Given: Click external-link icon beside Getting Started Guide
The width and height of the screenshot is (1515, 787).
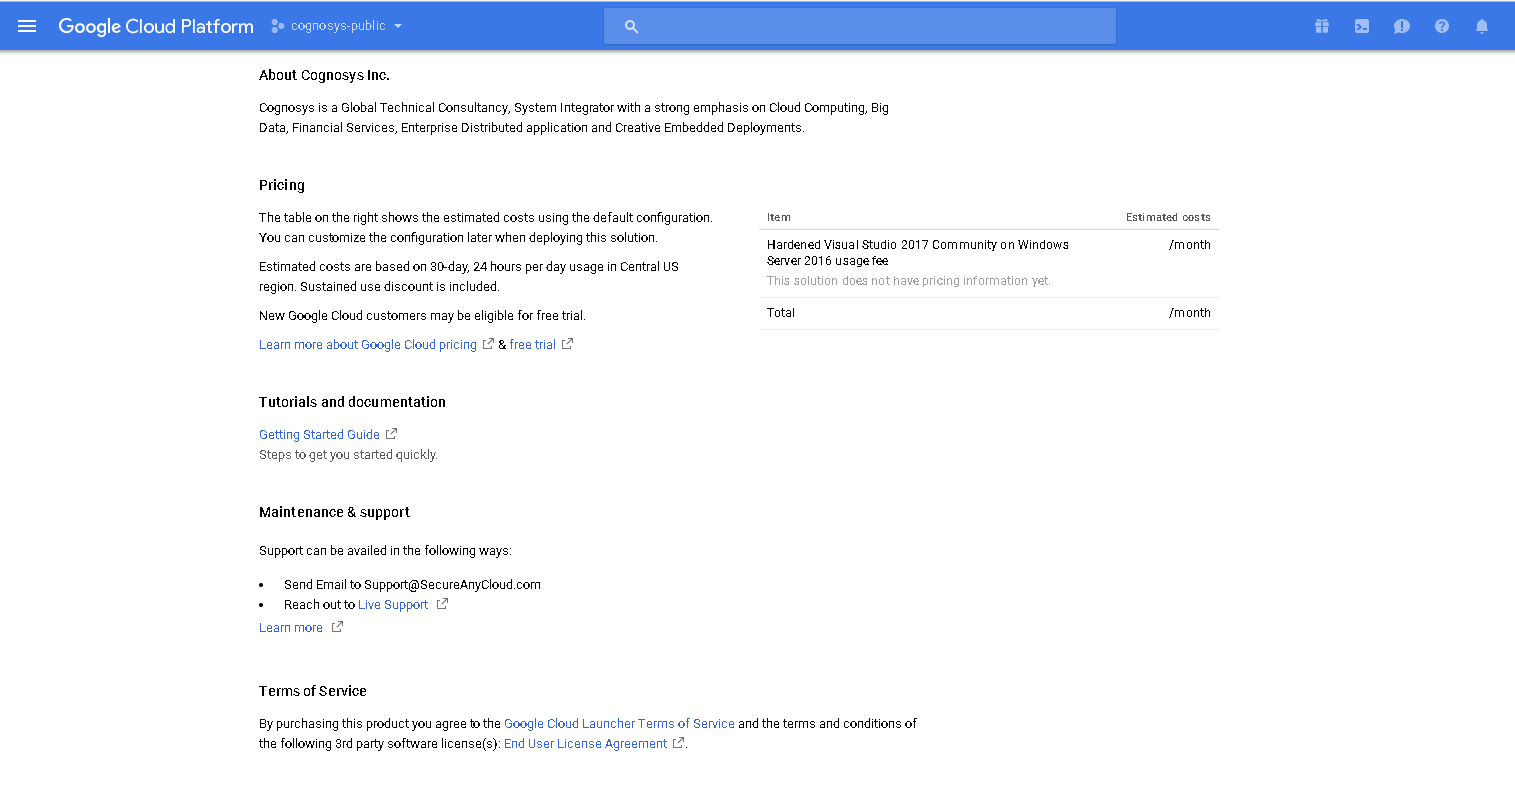Looking at the screenshot, I should click(x=391, y=434).
